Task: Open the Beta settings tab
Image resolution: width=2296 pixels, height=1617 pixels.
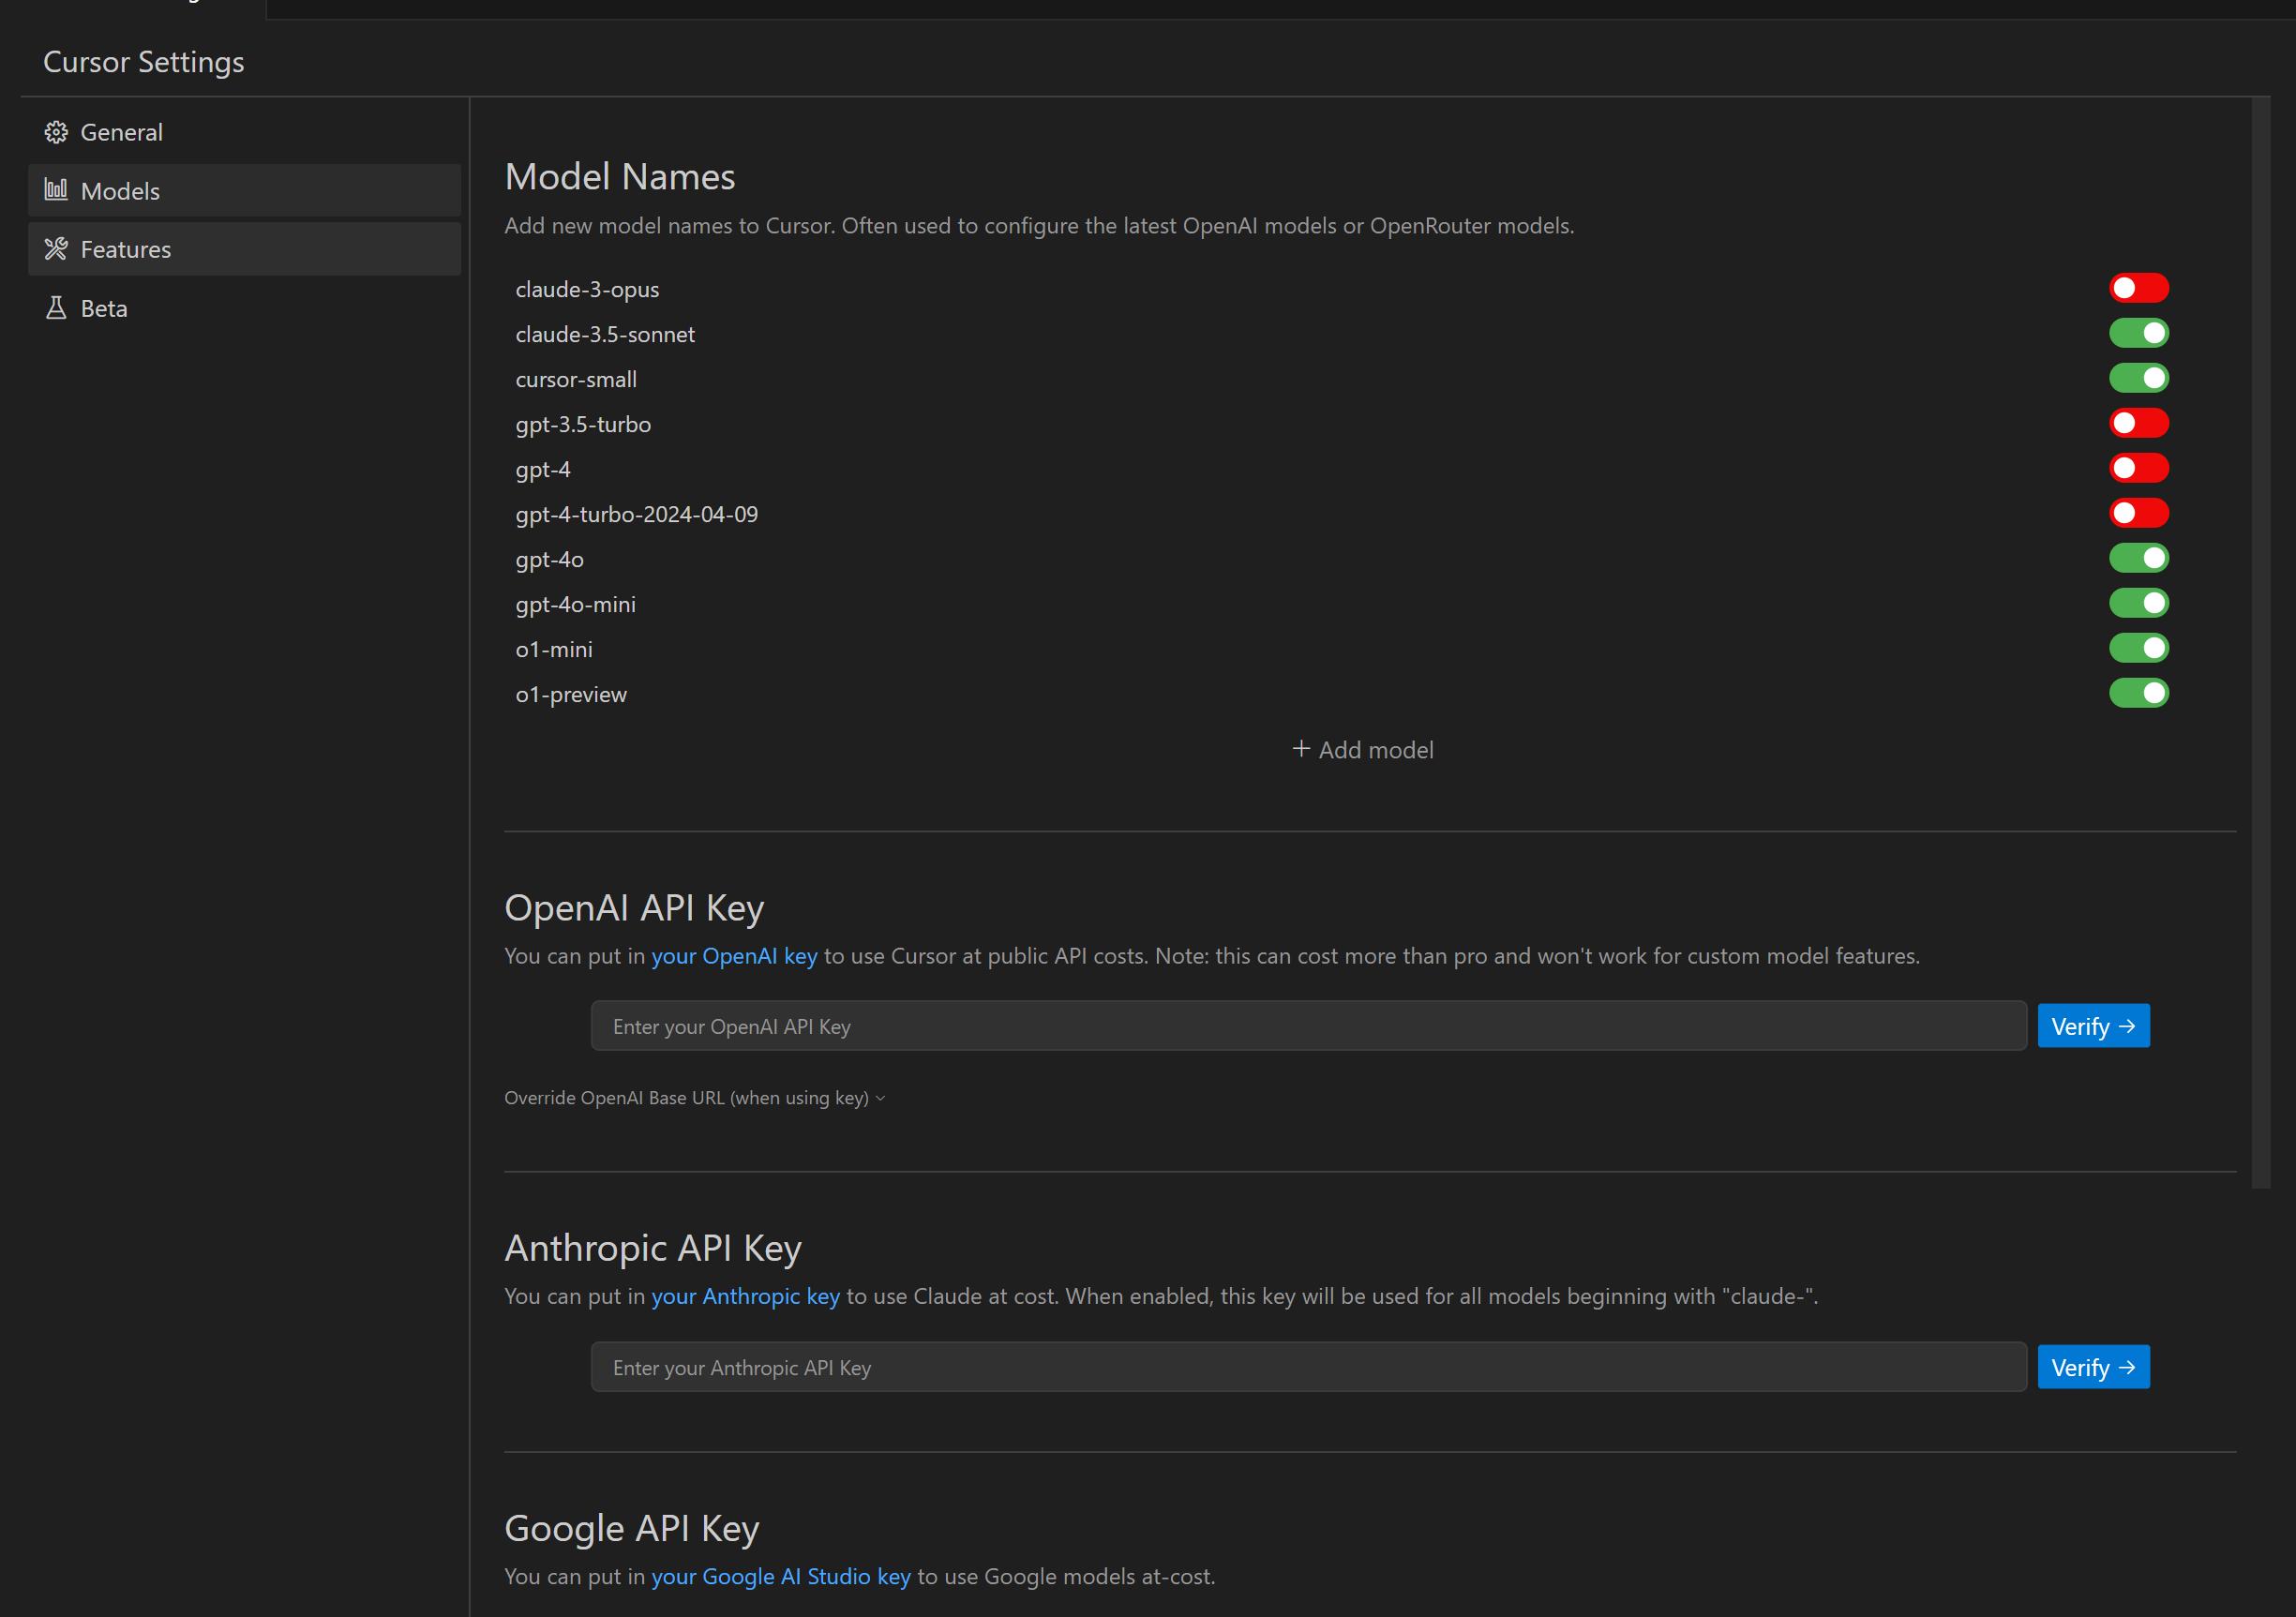Action: [104, 308]
